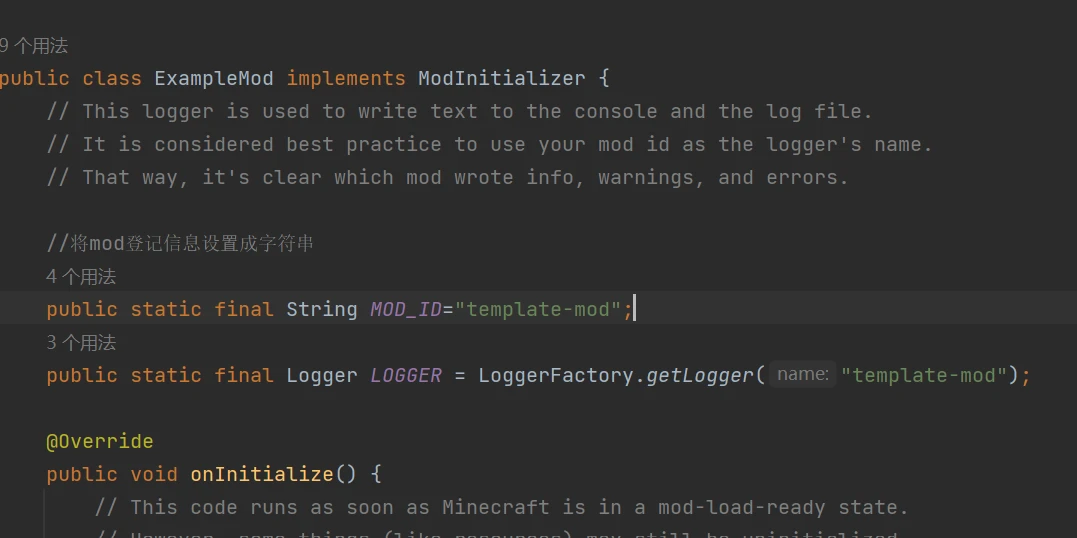The height and width of the screenshot is (538, 1077).
Task: Click the @Override annotation
Action: 100,441
